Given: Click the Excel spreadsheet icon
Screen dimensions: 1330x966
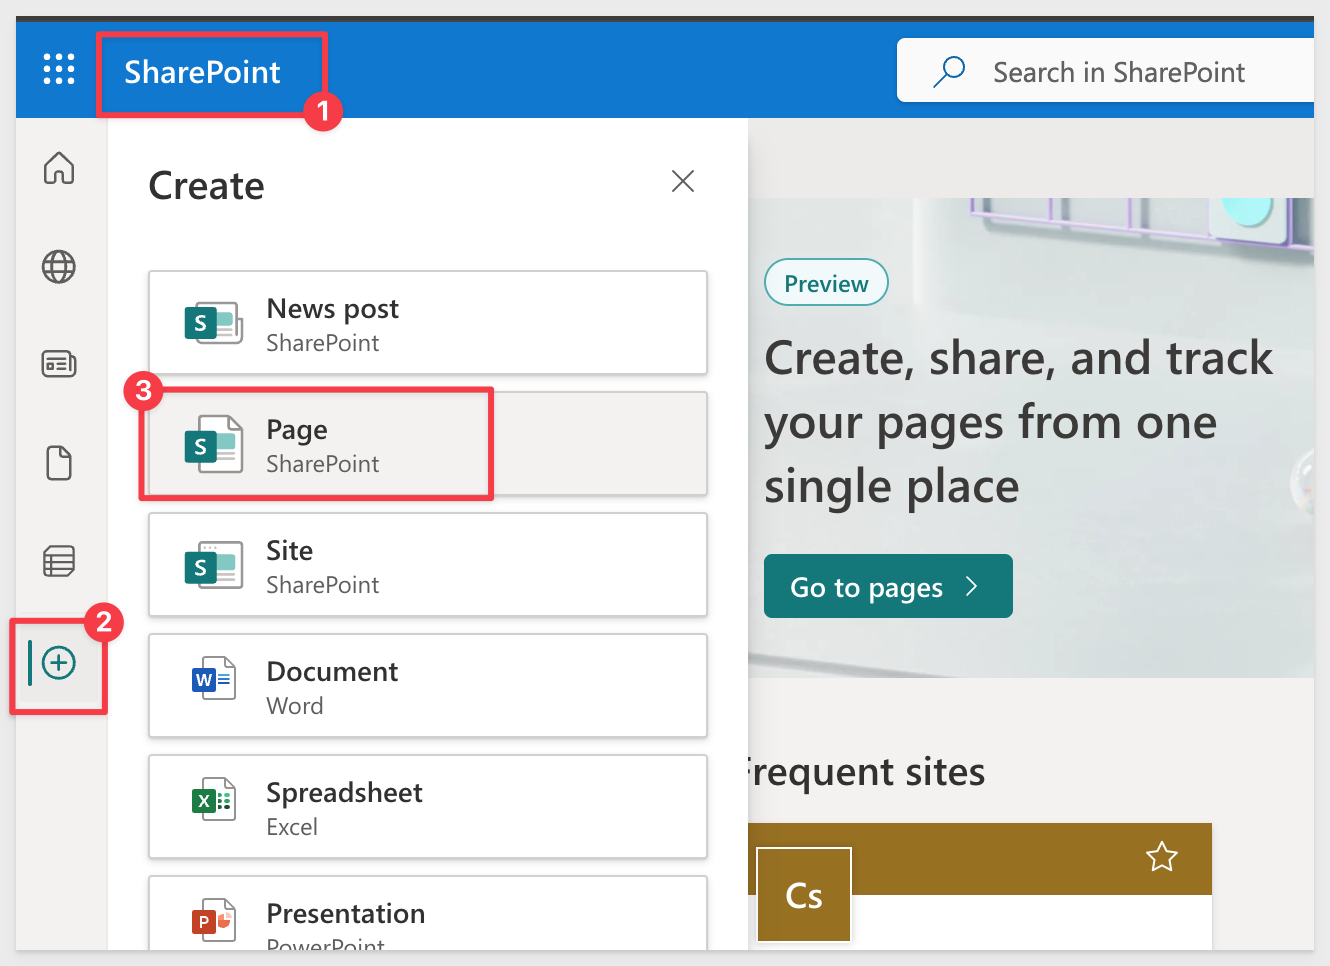Looking at the screenshot, I should 214,800.
